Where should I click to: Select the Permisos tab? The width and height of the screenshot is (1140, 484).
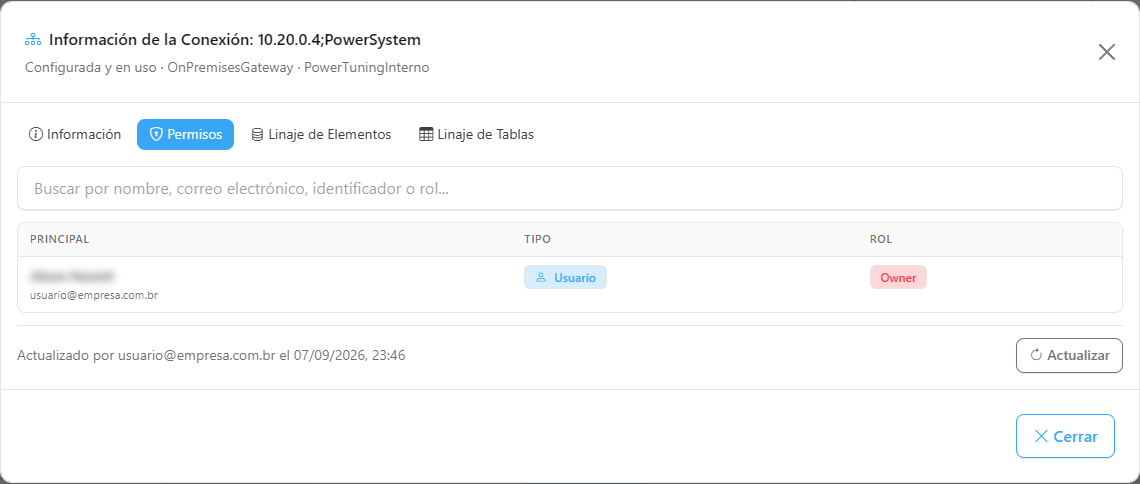185,134
